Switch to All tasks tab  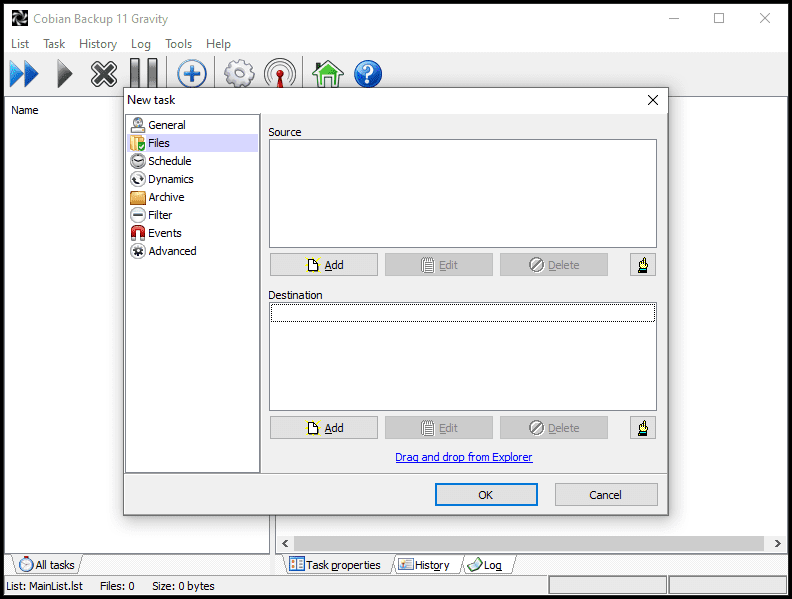(46, 565)
